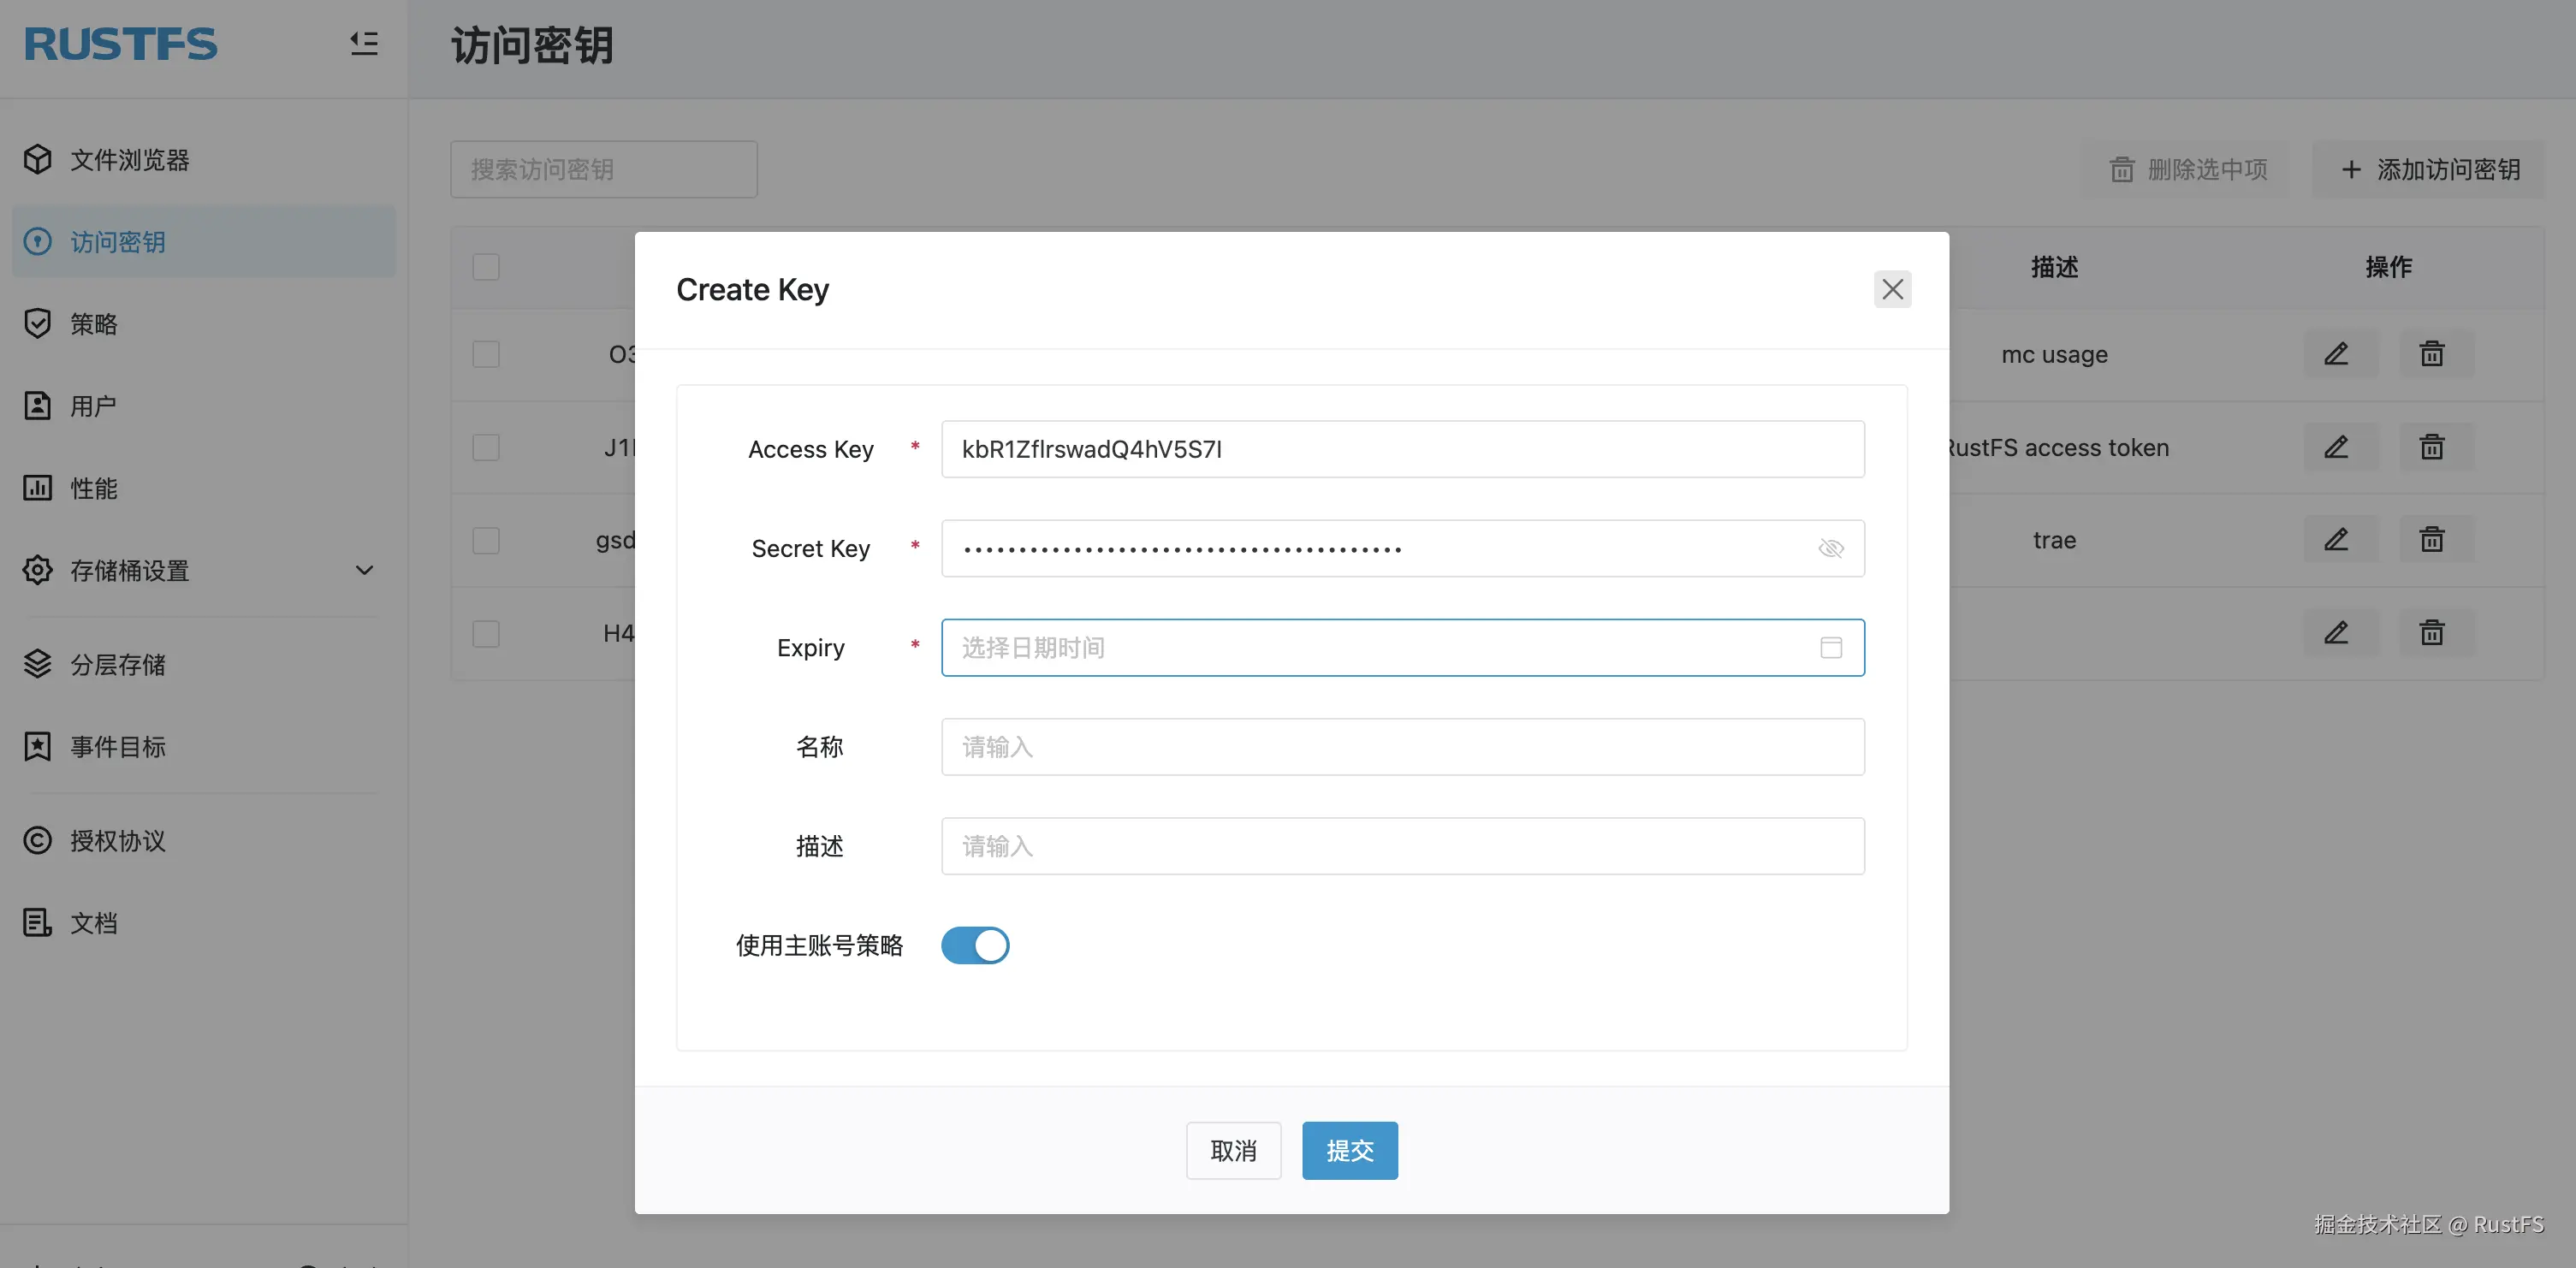Screen dimensions: 2576x1268
Task: Disable the 使用主账号策略 switch
Action: pyautogui.click(x=975, y=945)
